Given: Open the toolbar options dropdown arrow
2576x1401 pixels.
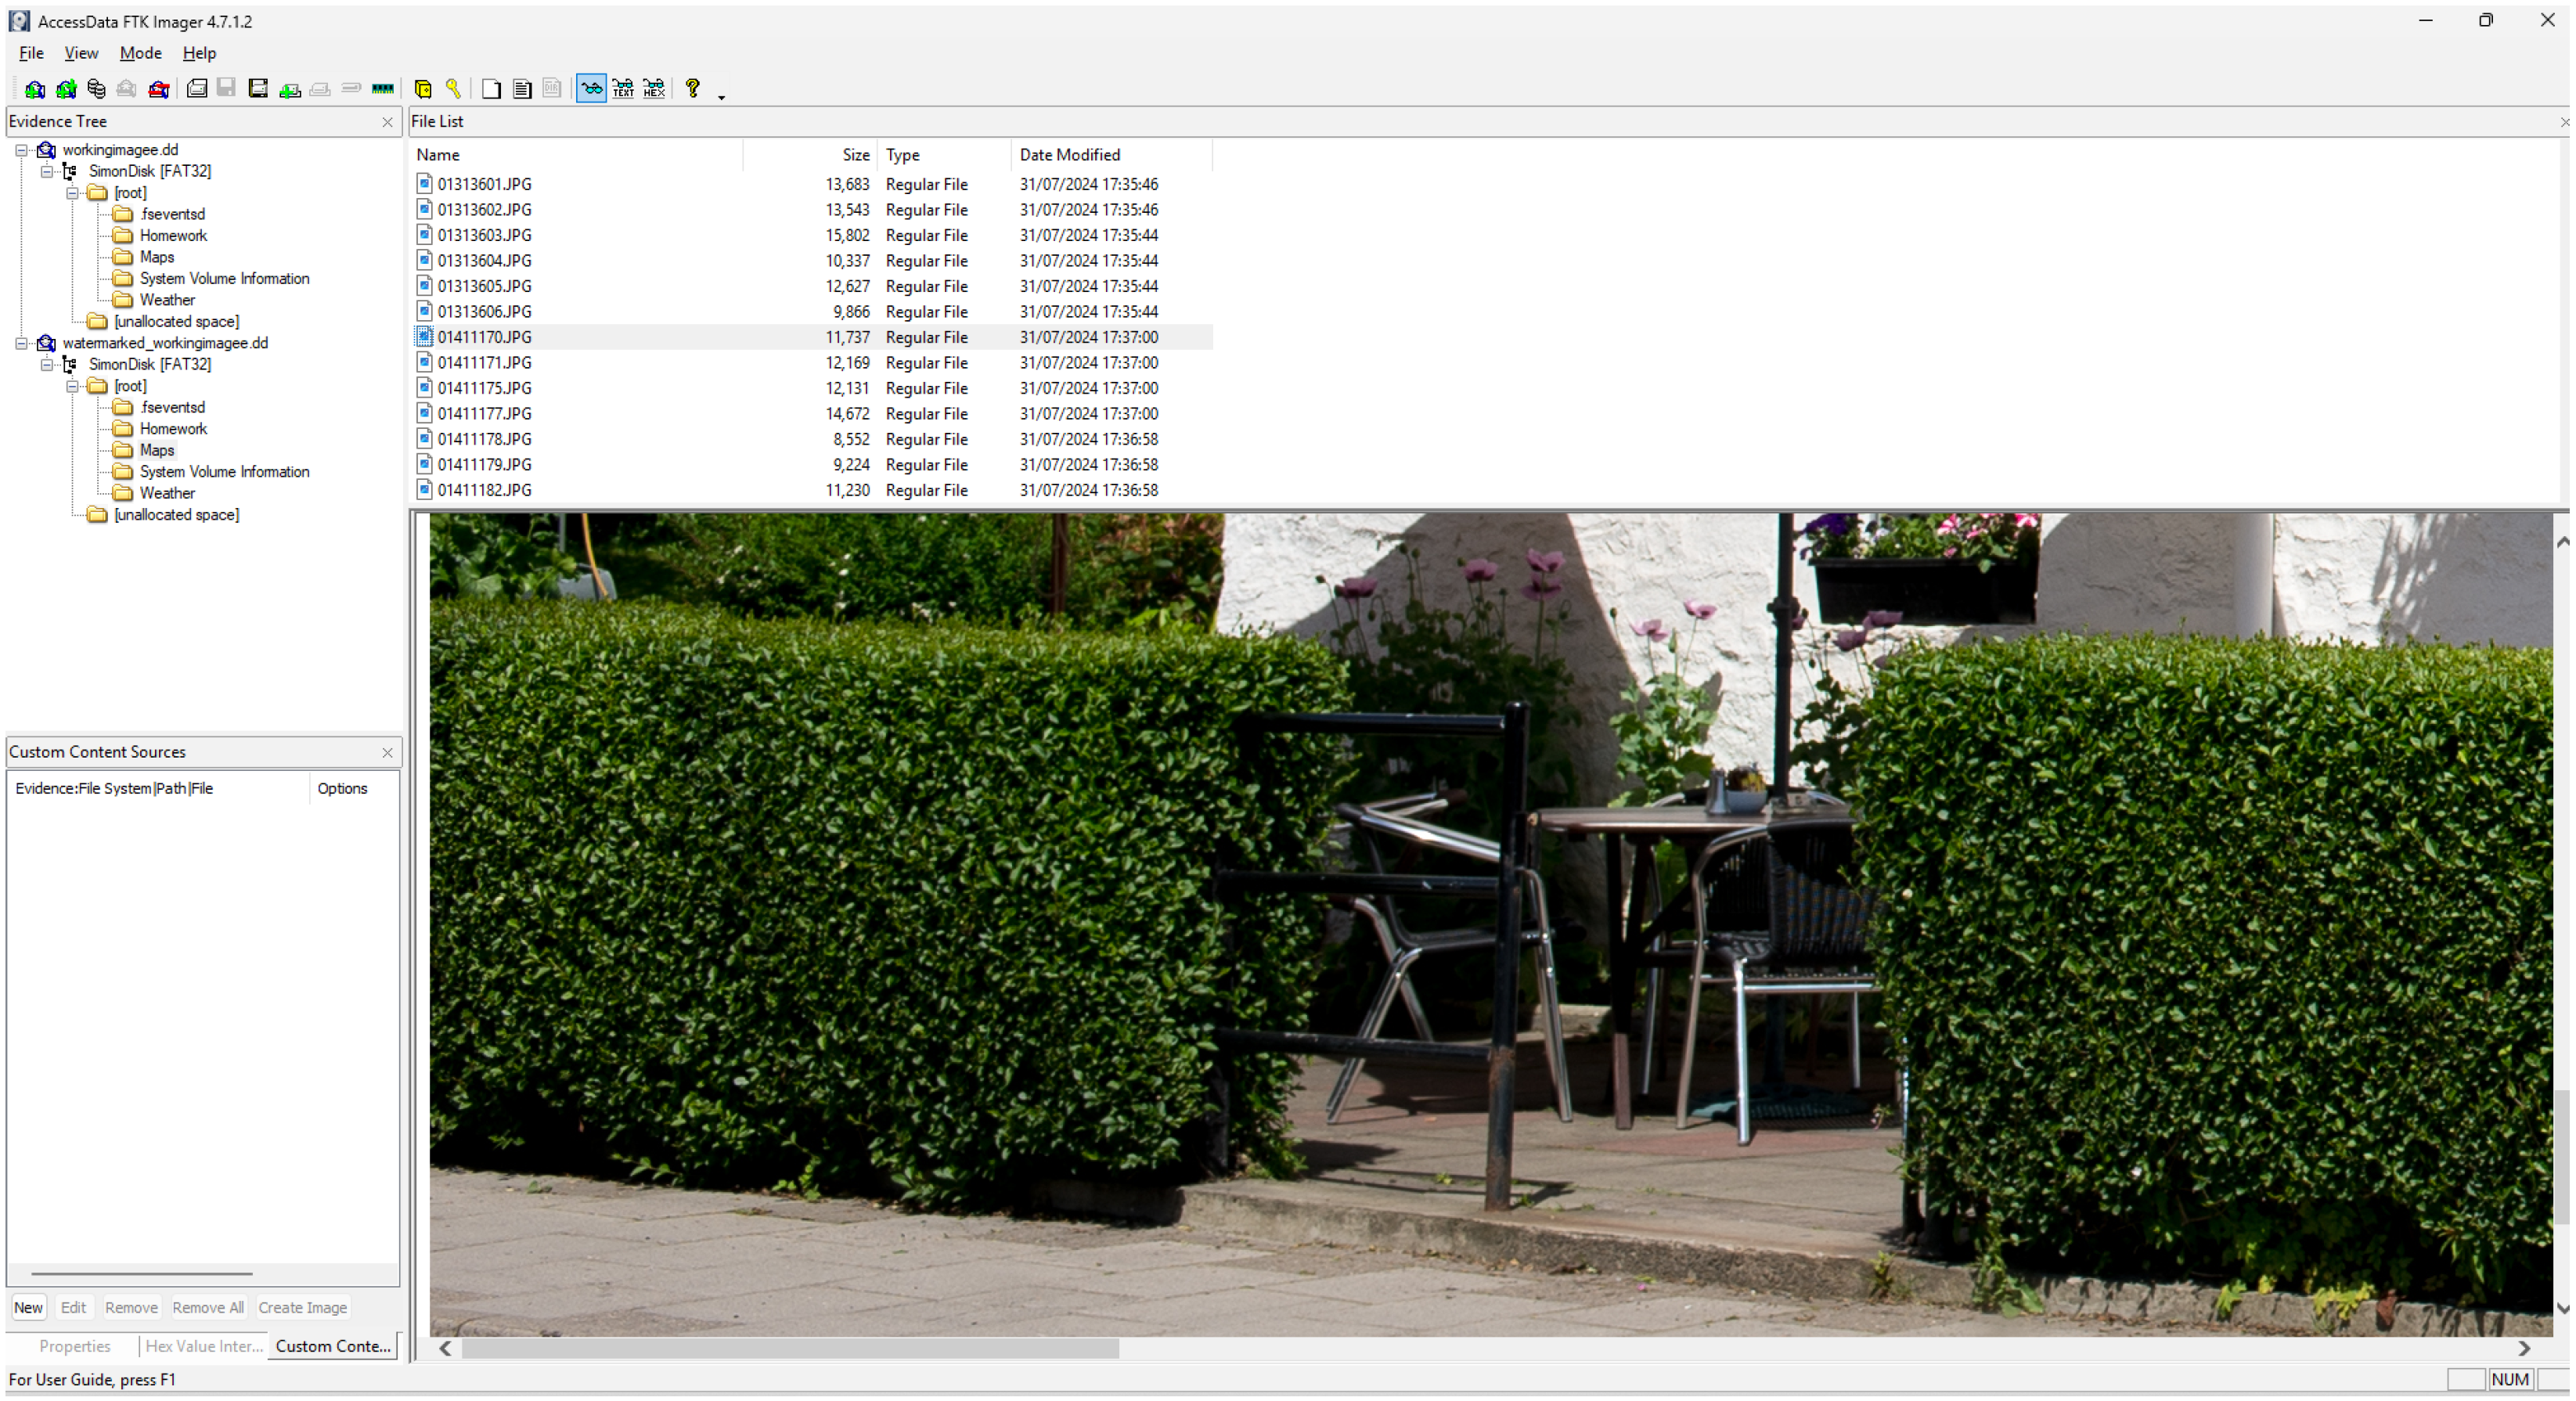Looking at the screenshot, I should pyautogui.click(x=721, y=96).
